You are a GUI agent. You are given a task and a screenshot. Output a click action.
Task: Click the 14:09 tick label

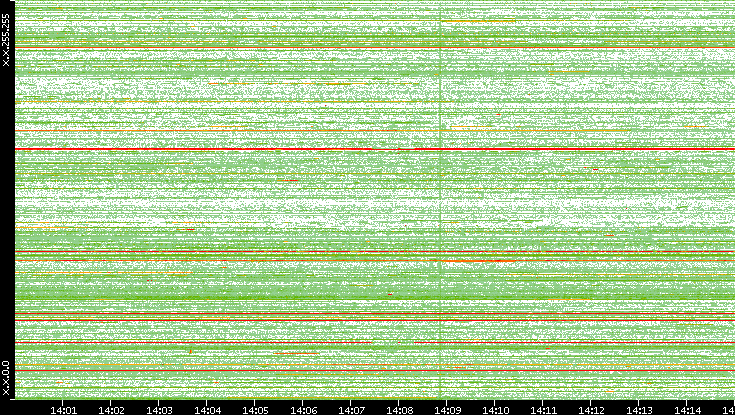coord(447,410)
